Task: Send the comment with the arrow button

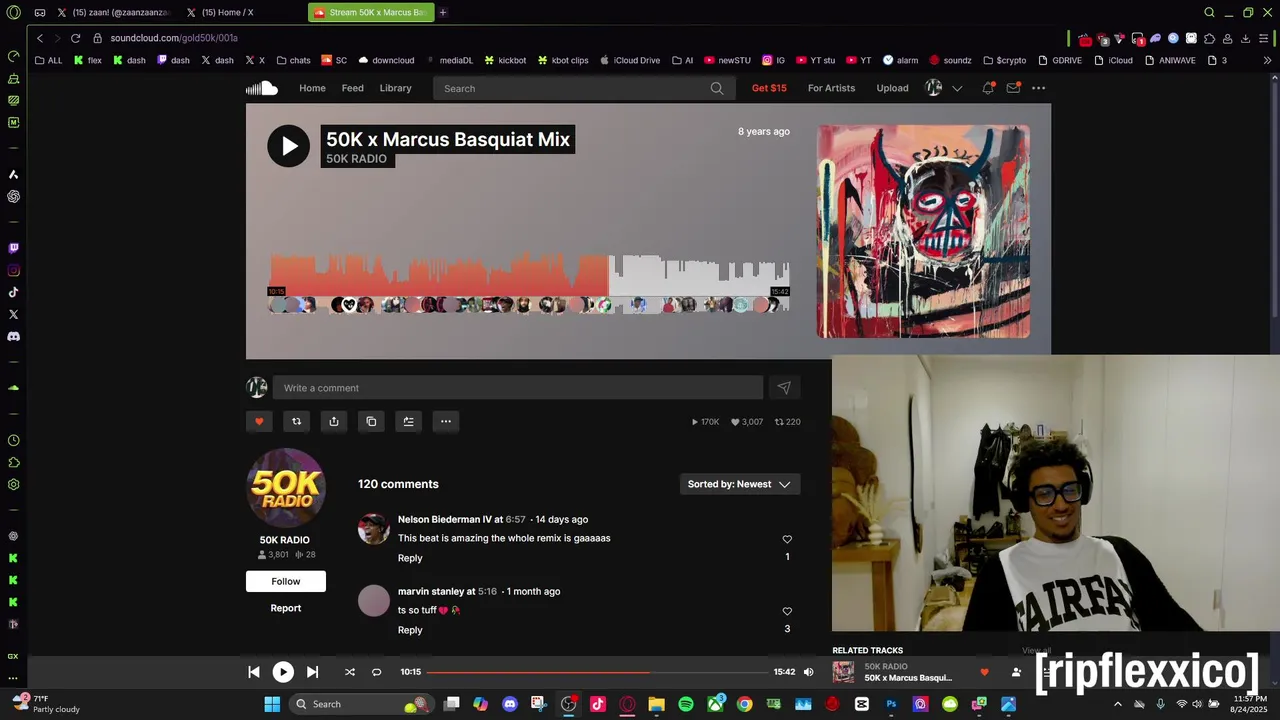Action: tap(784, 388)
